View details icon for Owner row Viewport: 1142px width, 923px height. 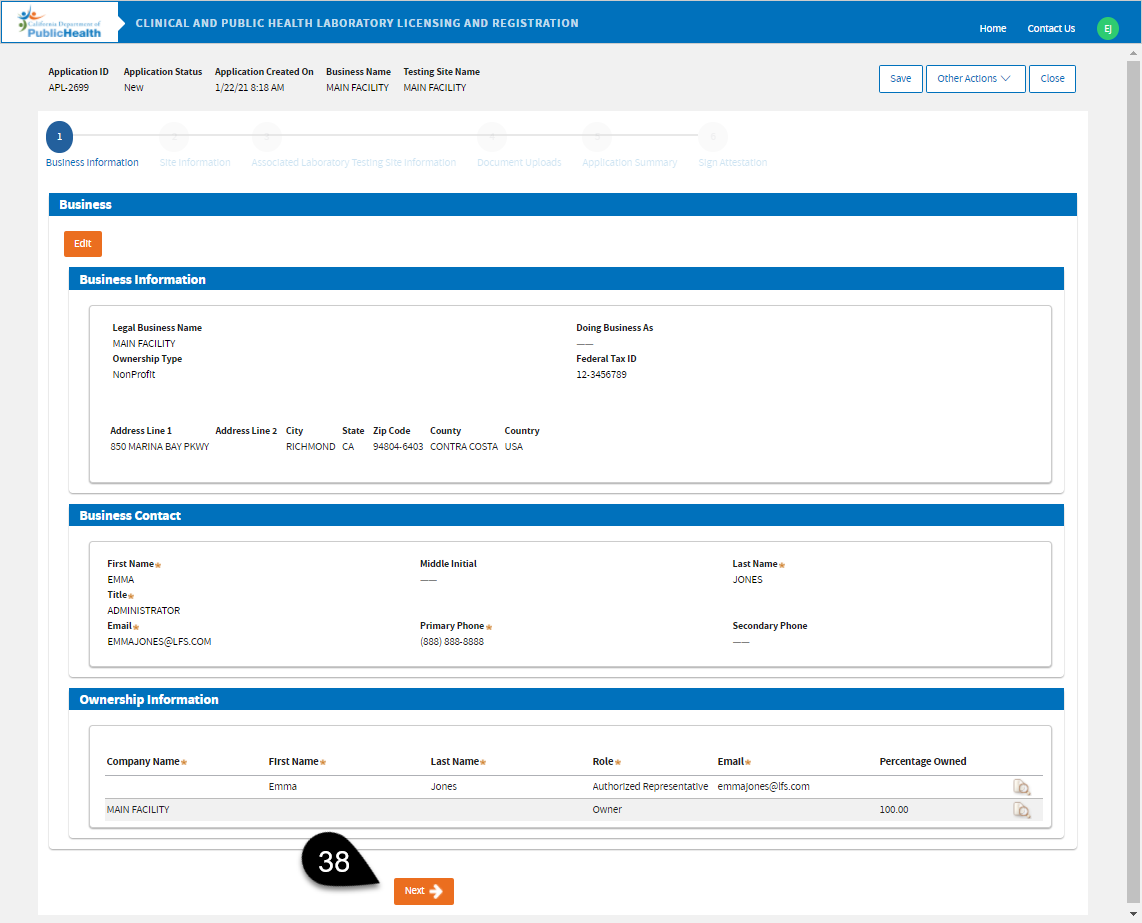point(1021,810)
